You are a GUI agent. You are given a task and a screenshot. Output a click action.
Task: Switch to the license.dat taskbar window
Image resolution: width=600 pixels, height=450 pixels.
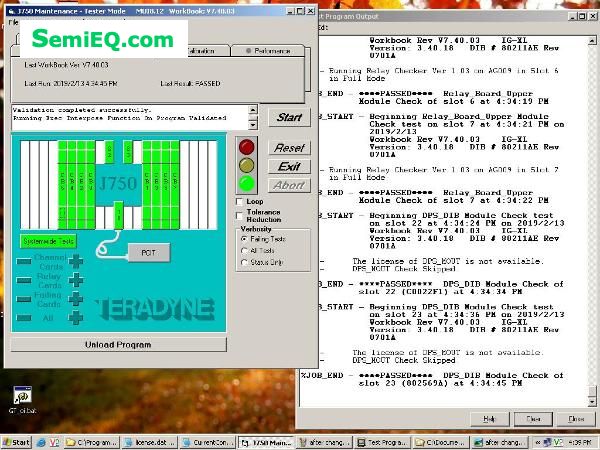tap(150, 443)
